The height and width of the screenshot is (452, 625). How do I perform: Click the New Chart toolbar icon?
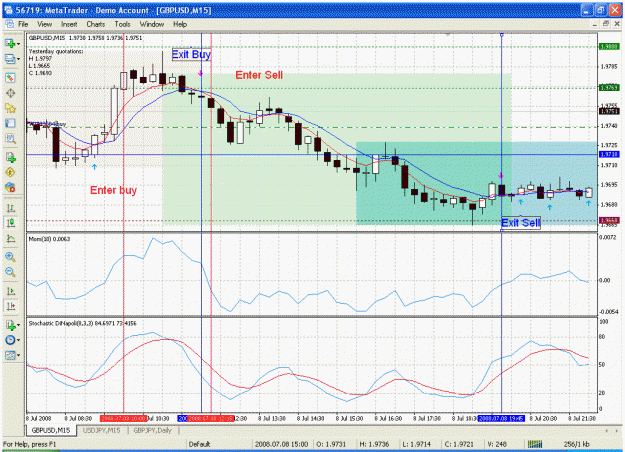click(10, 43)
